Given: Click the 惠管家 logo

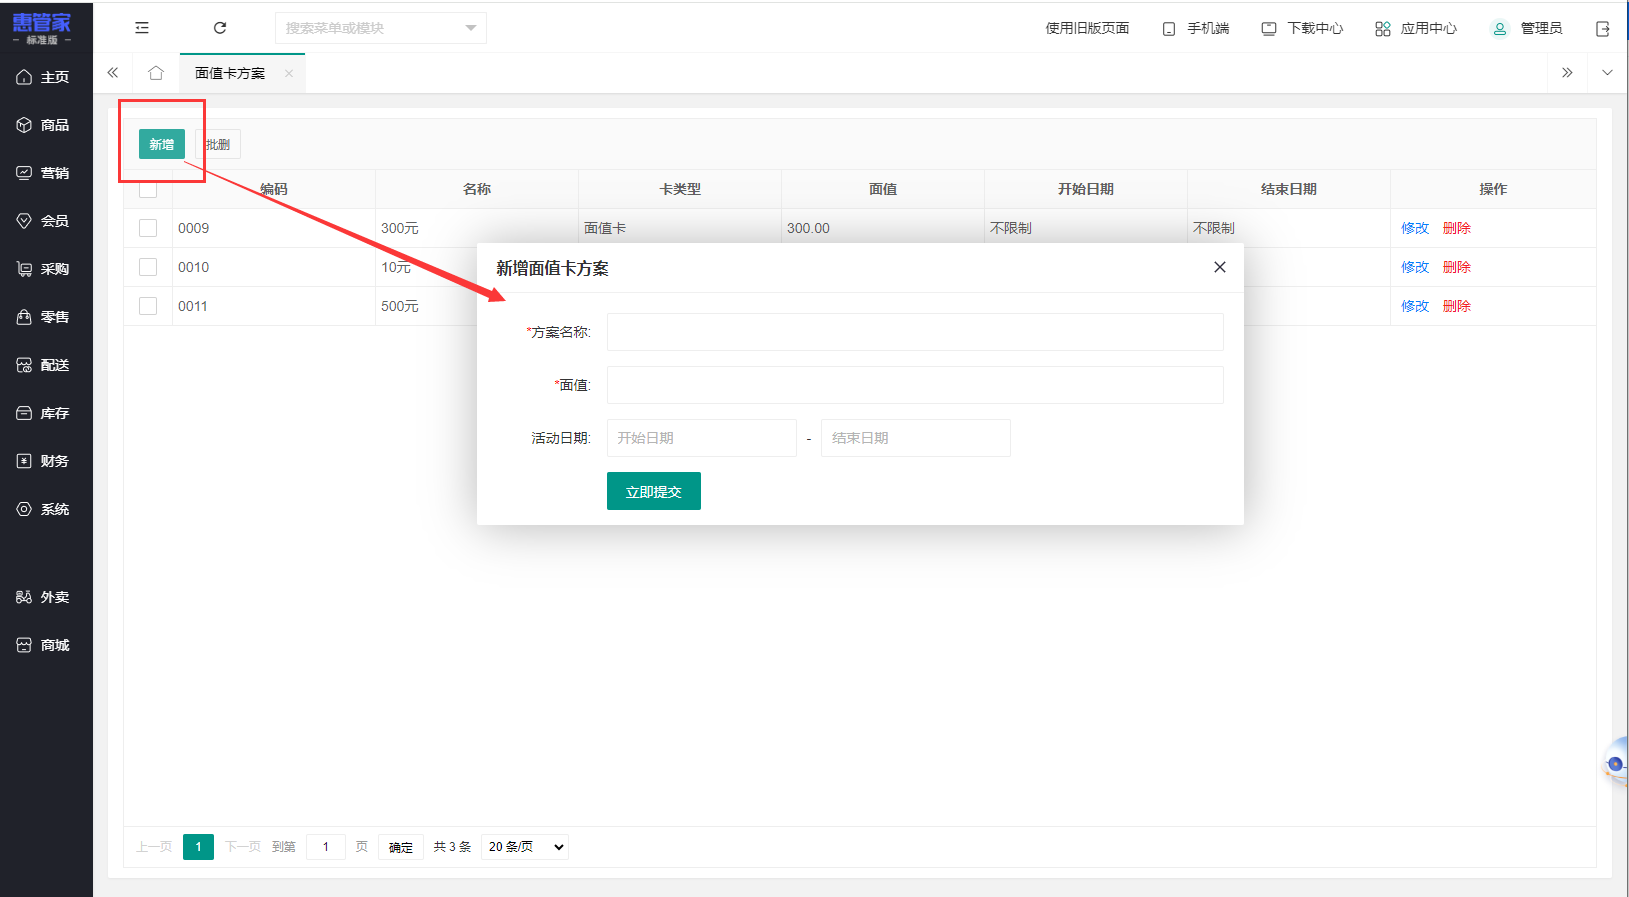Looking at the screenshot, I should [42, 27].
